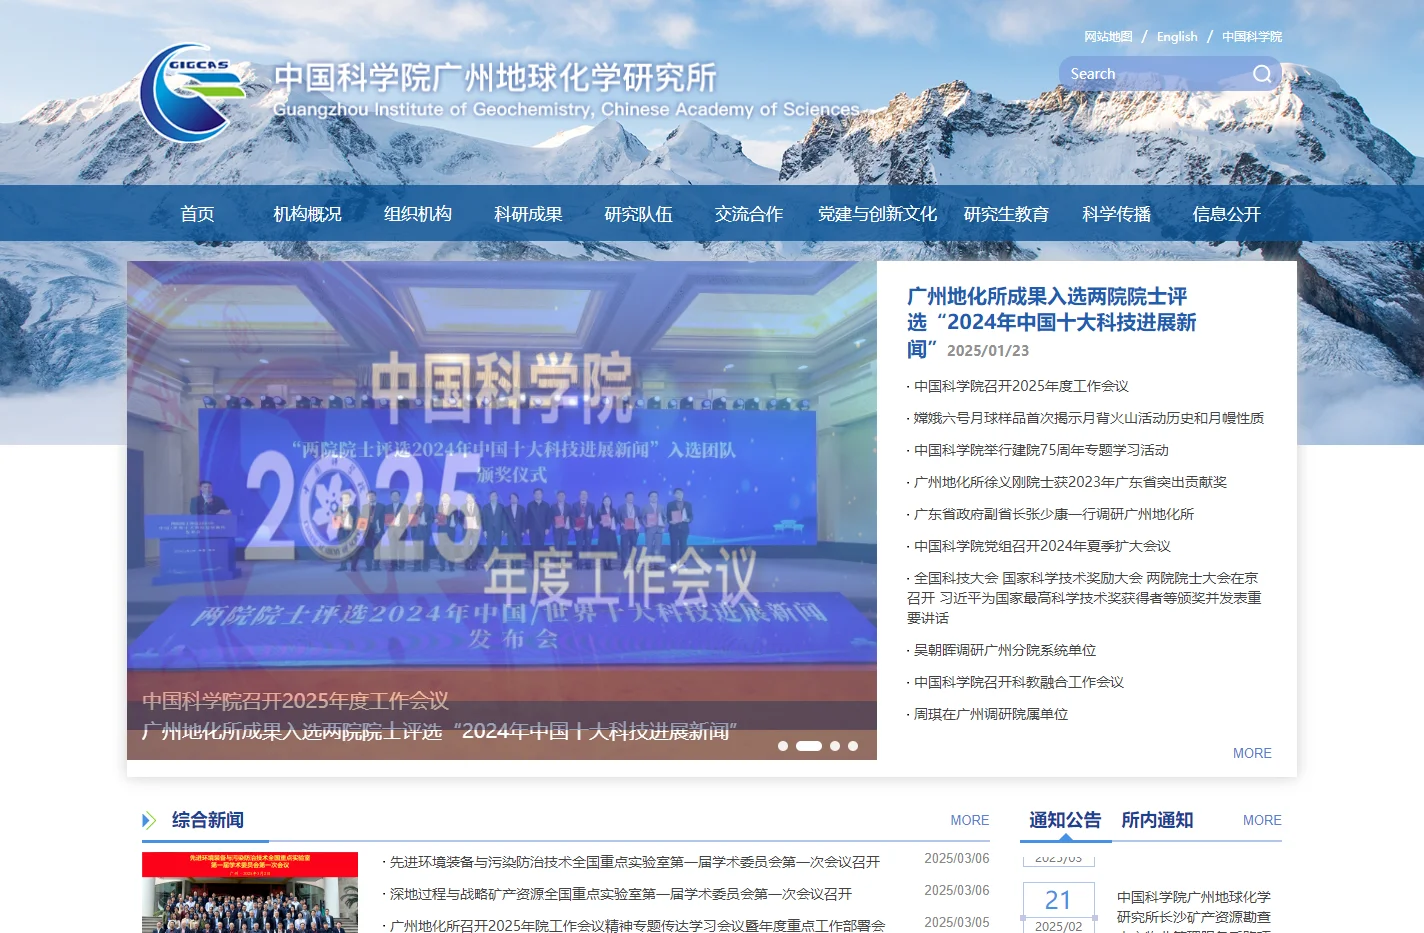Click the arrow icon beside 综合新闻
The height and width of the screenshot is (933, 1424).
[x=149, y=821]
